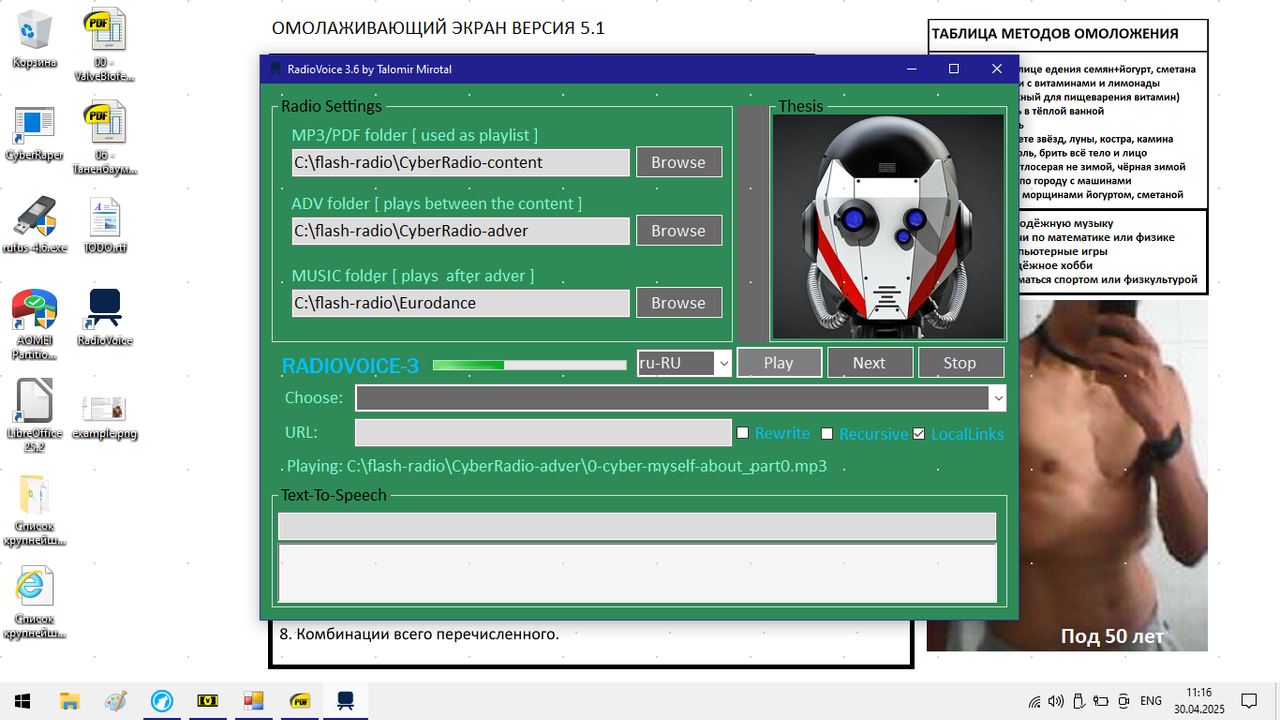Image resolution: width=1280 pixels, height=720 pixels.
Task: Click the ADV folder path field
Action: [x=461, y=231]
